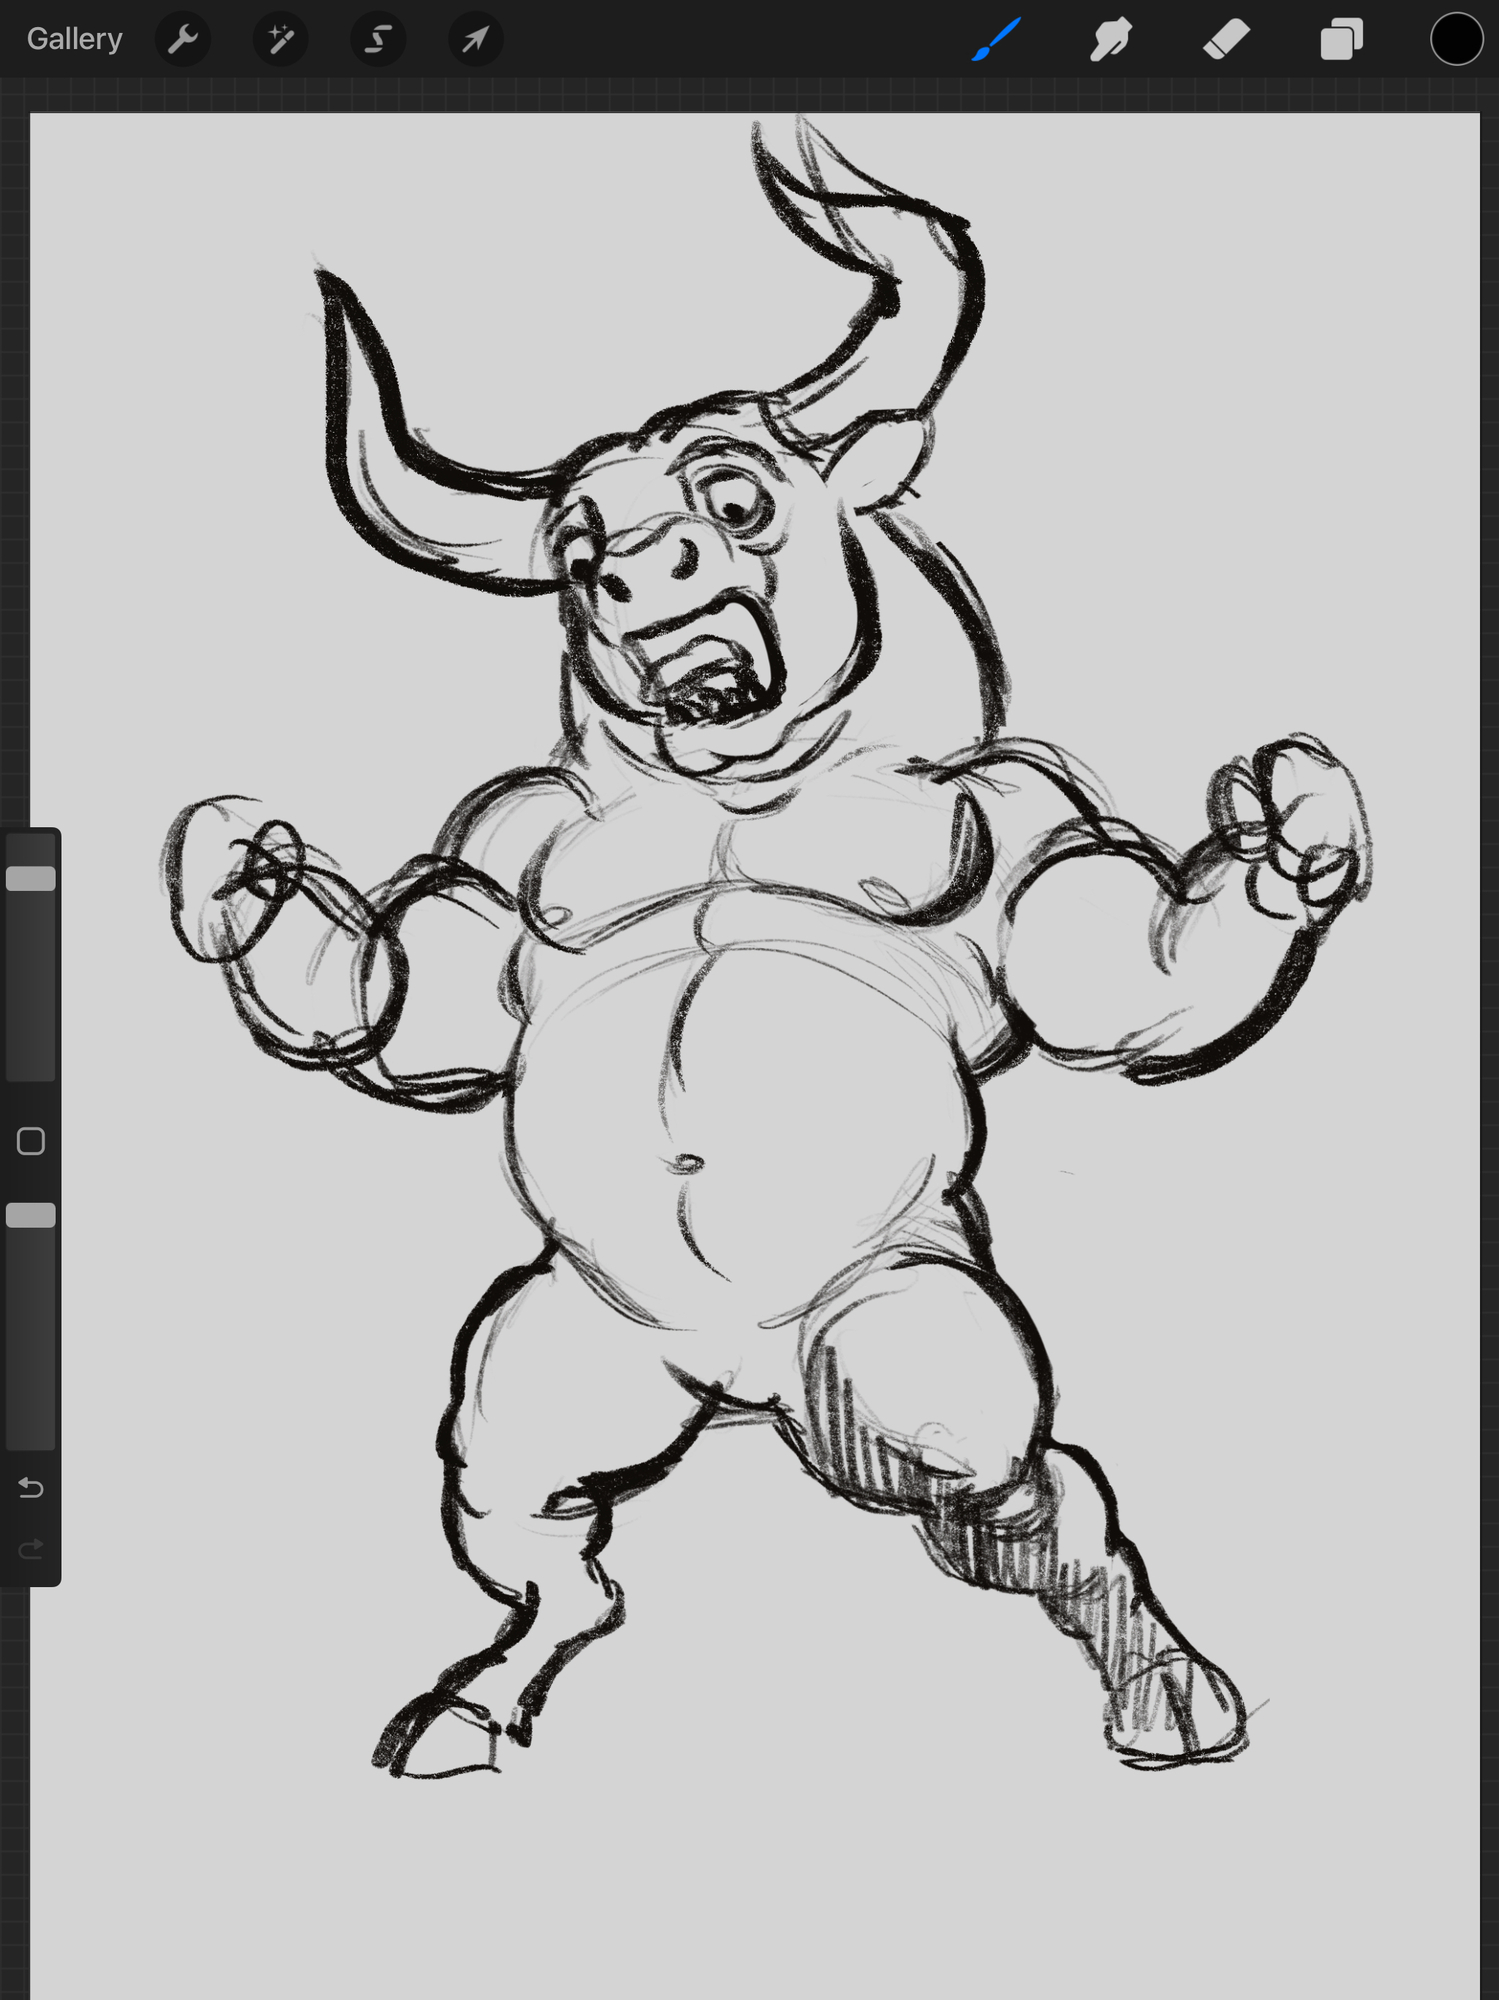
Task: Open the Adjustments magic wand menu
Action: pyautogui.click(x=280, y=39)
